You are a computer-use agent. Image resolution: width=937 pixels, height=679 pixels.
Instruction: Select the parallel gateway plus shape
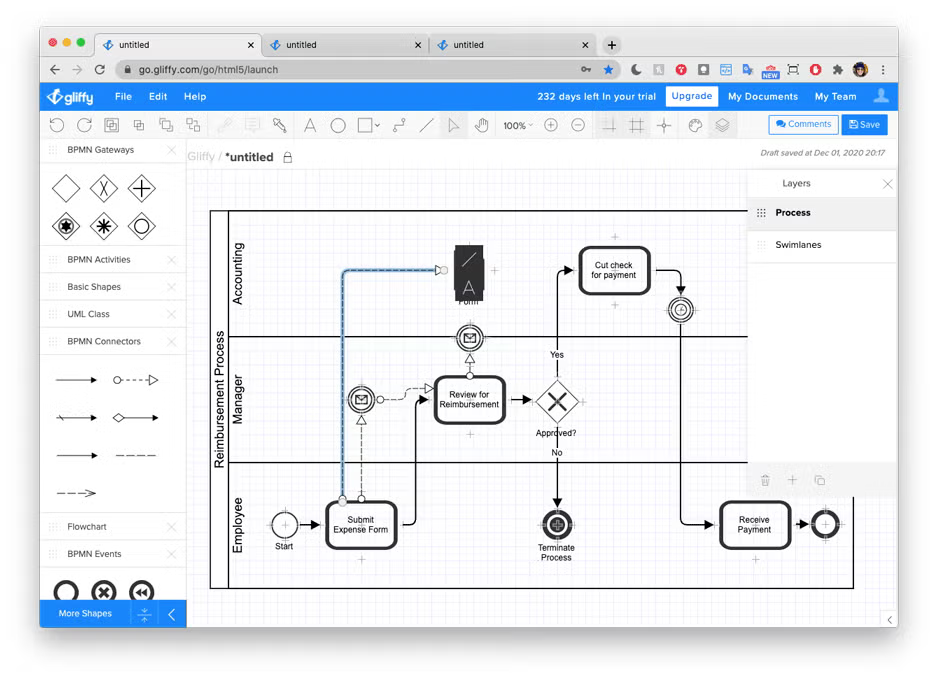click(x=142, y=189)
